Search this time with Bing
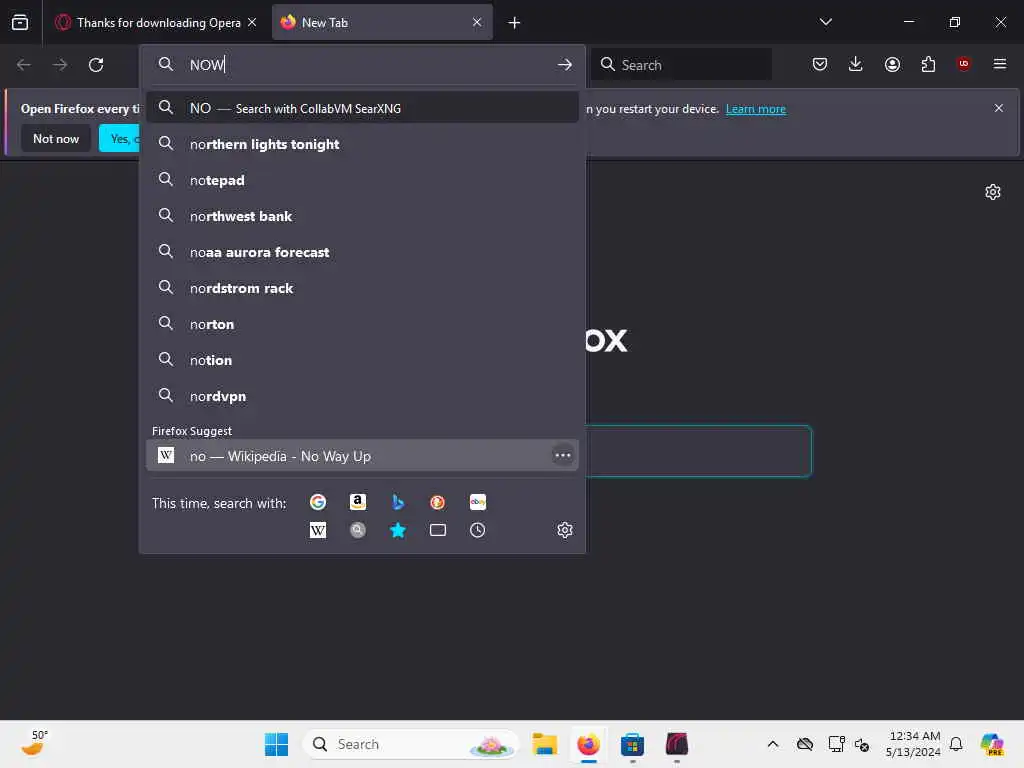 [x=398, y=502]
